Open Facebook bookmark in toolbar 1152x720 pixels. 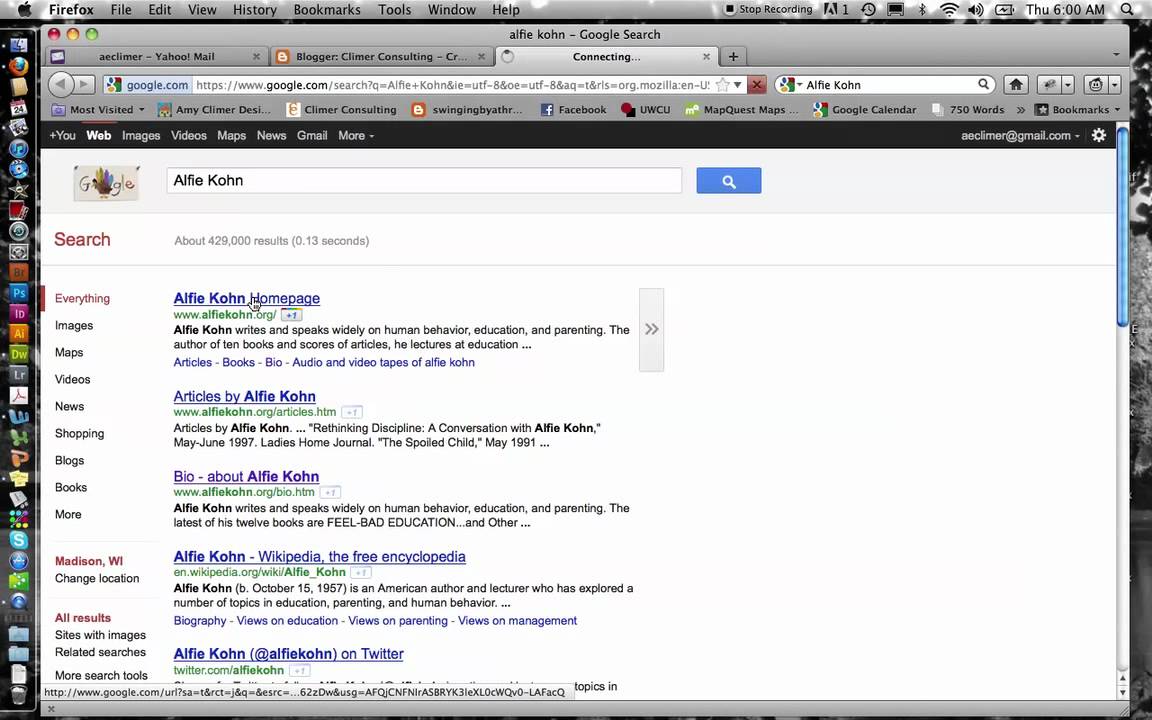click(x=574, y=109)
